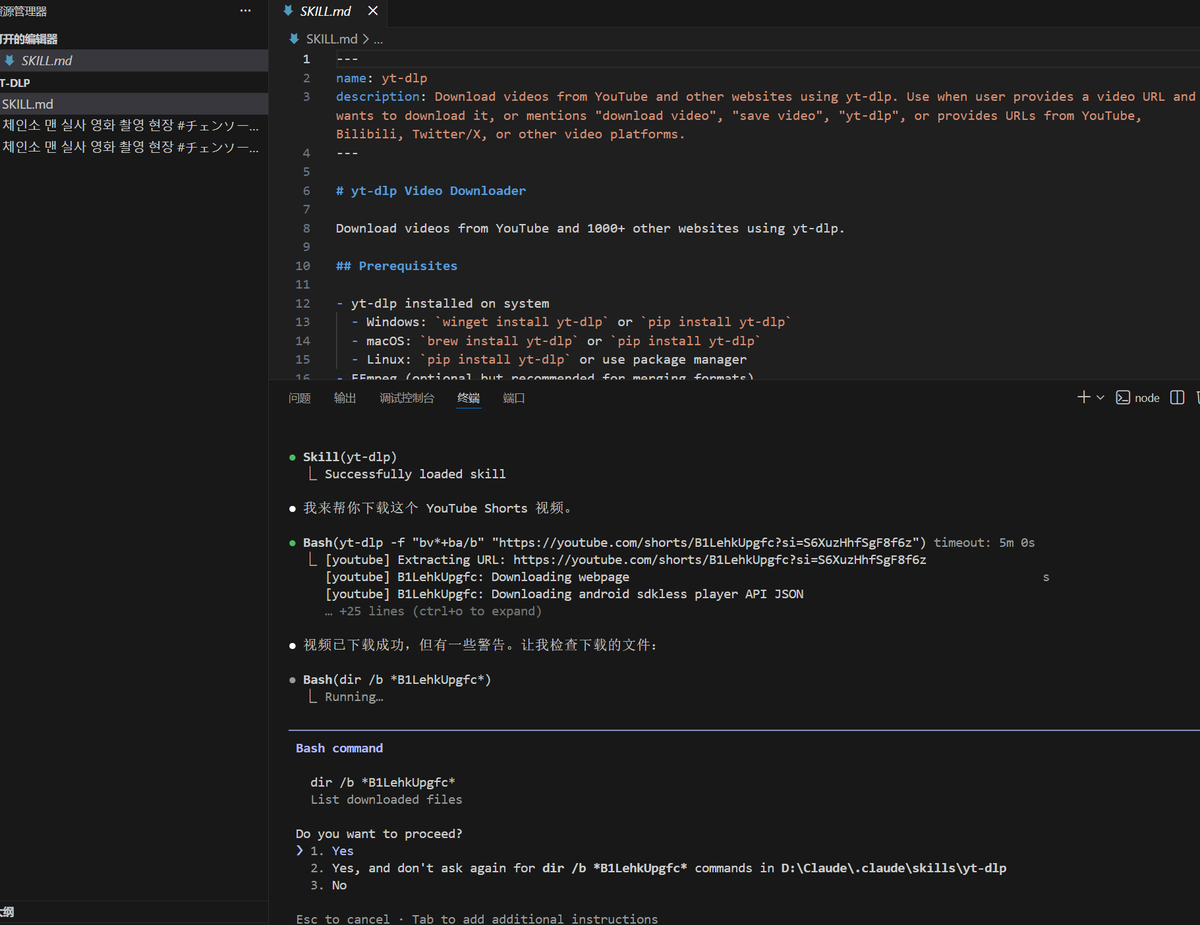Choose option 1. Yes in the prompt
The image size is (1200, 925).
(x=331, y=851)
